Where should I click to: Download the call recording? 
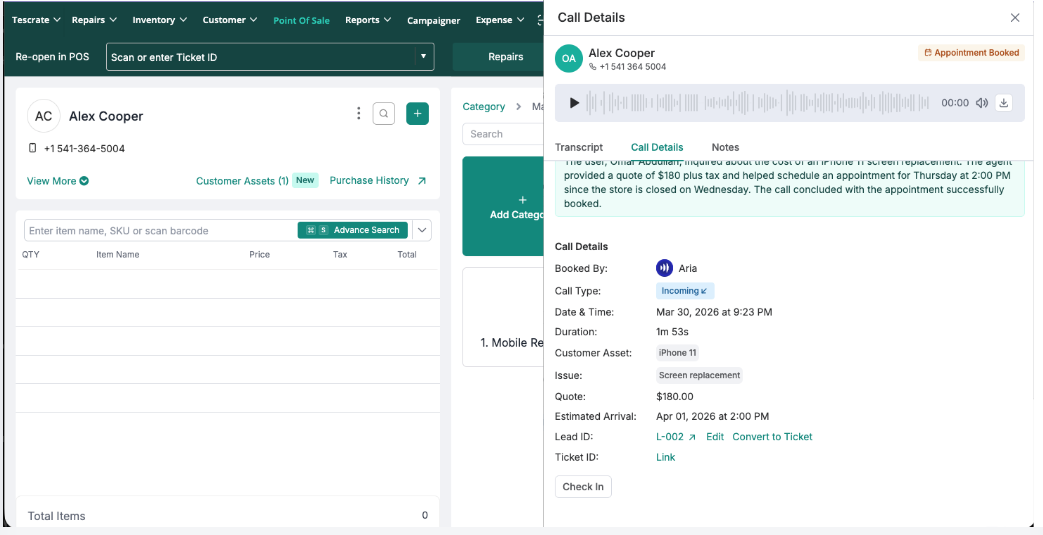[1004, 103]
